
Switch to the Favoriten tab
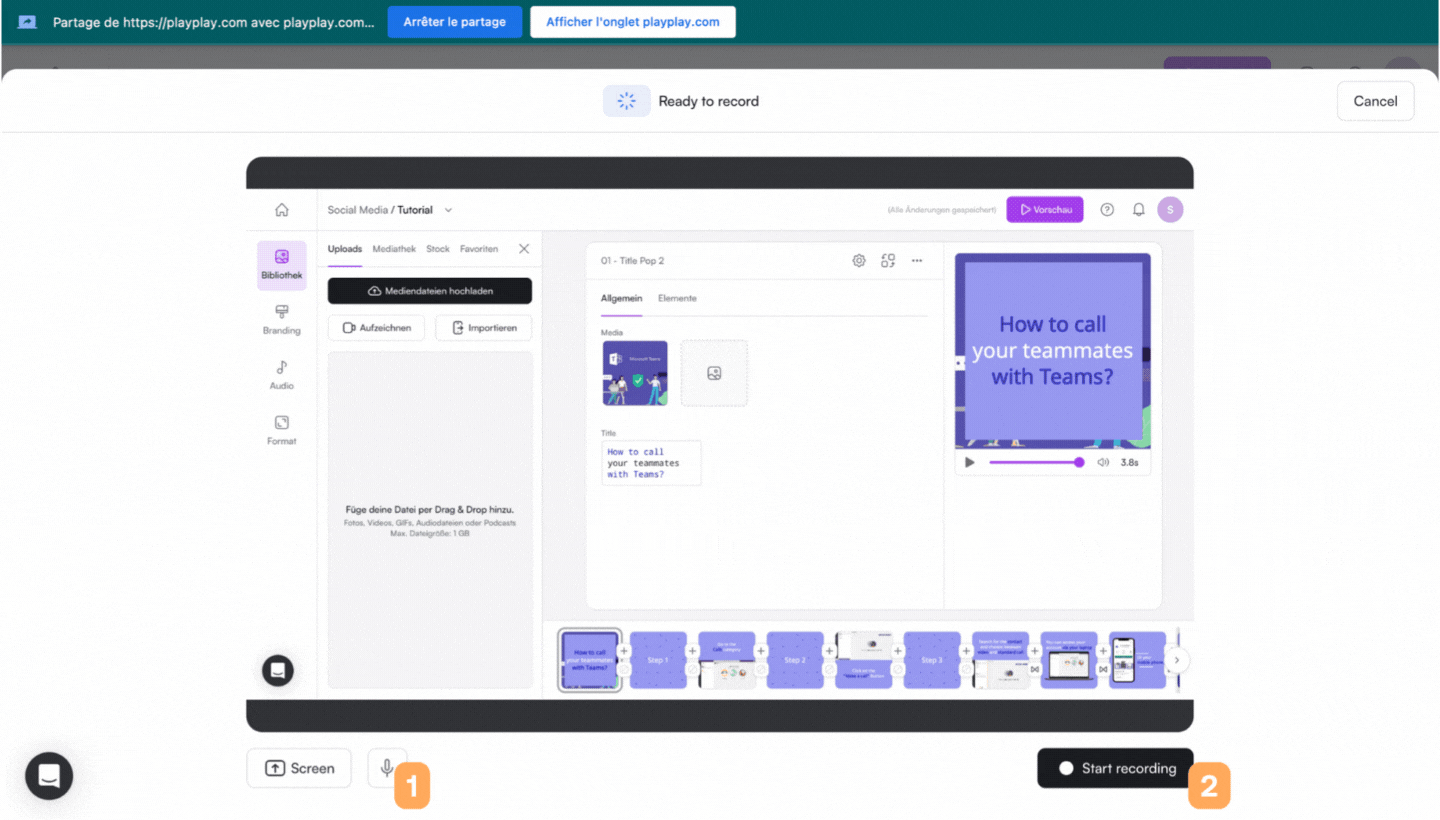click(x=479, y=249)
